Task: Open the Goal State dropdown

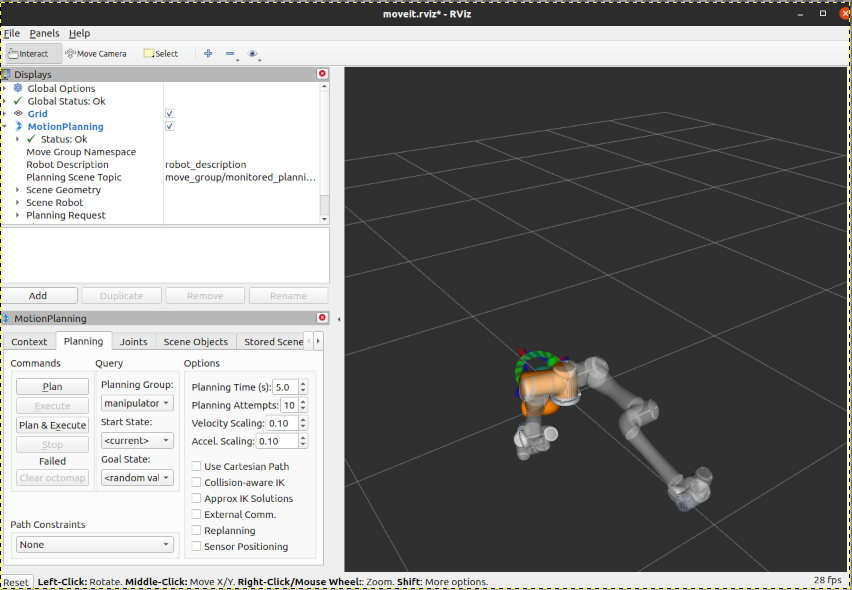Action: (137, 478)
